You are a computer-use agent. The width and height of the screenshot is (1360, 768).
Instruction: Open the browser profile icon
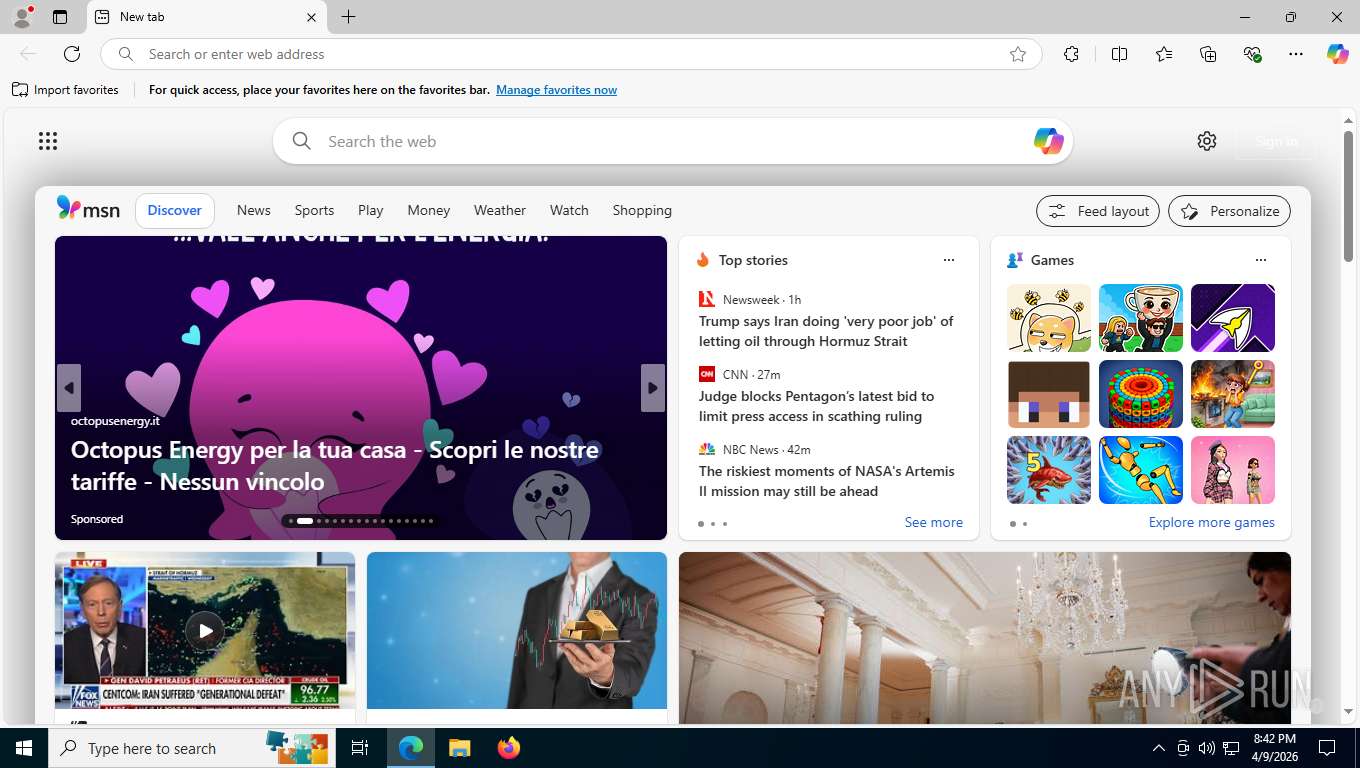click(x=22, y=17)
